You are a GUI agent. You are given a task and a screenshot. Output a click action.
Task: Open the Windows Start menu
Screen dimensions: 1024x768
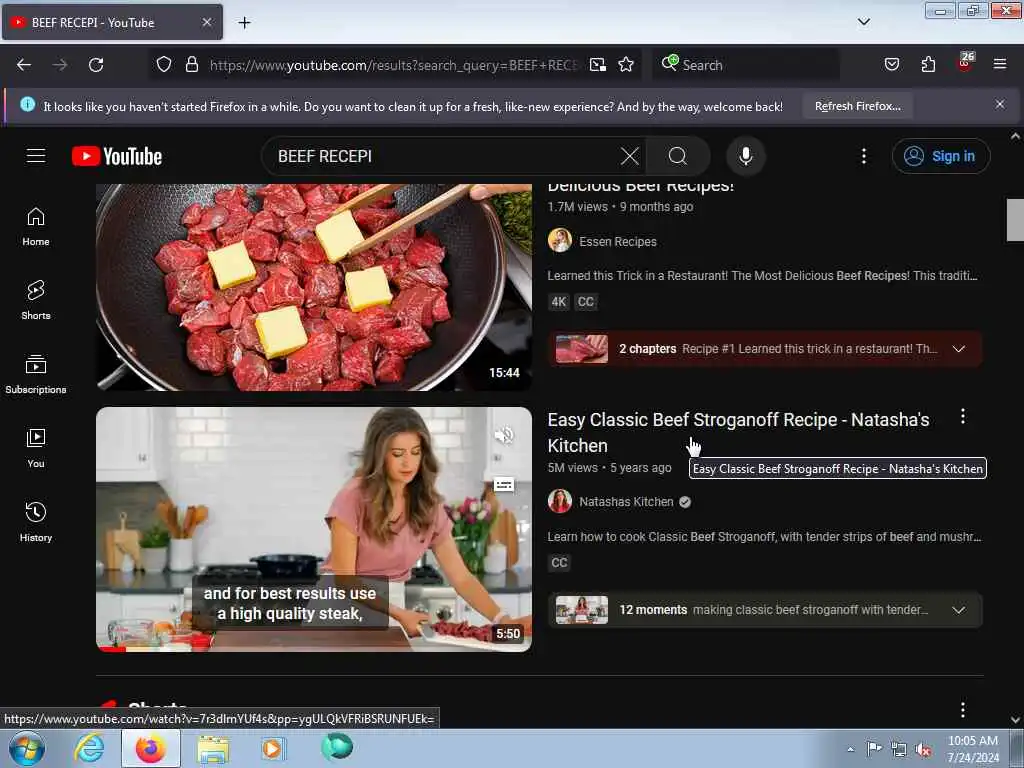(x=27, y=748)
